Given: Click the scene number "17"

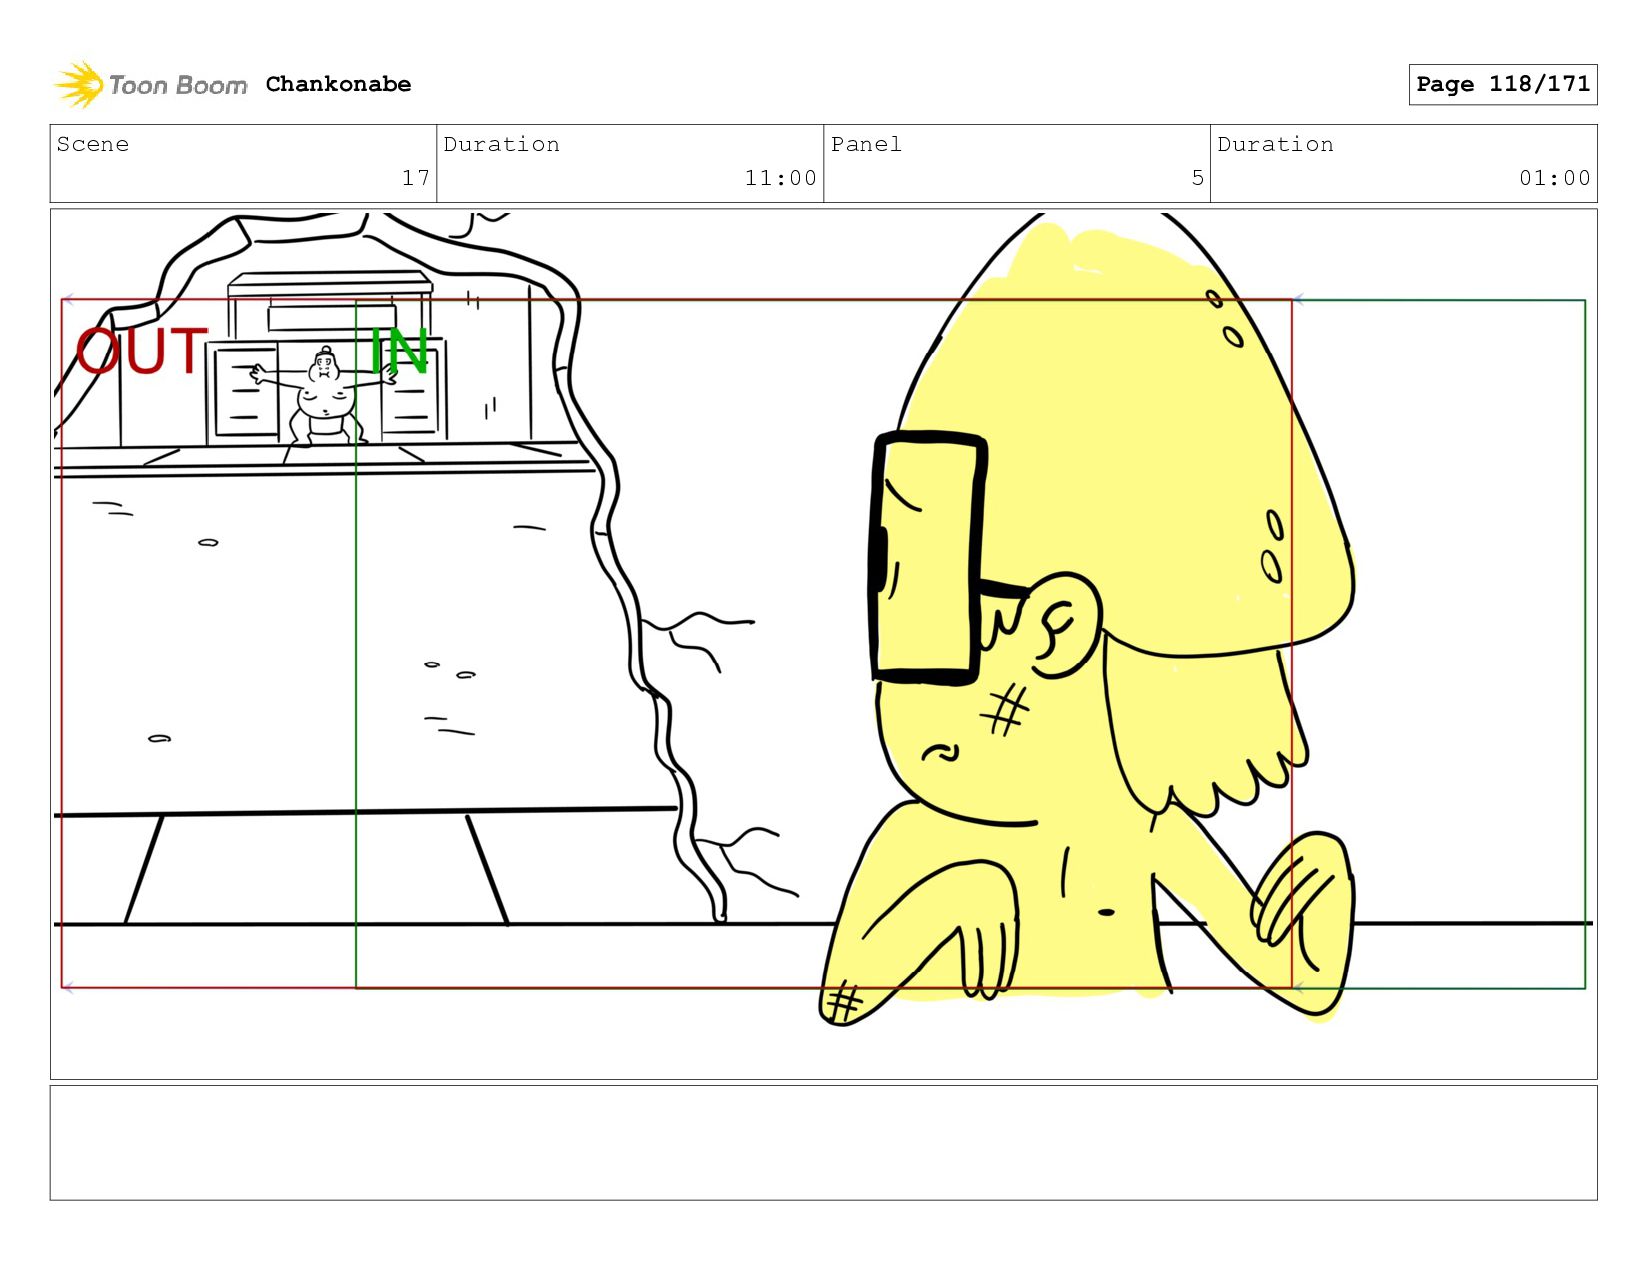Looking at the screenshot, I should tap(416, 178).
